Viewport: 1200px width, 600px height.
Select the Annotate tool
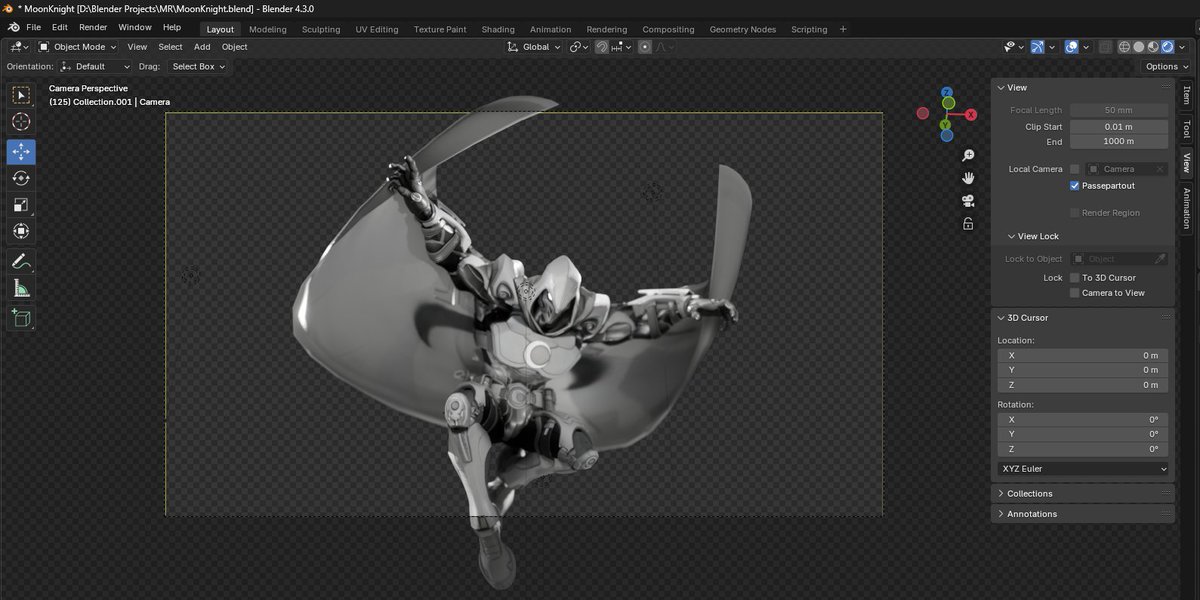click(x=21, y=261)
